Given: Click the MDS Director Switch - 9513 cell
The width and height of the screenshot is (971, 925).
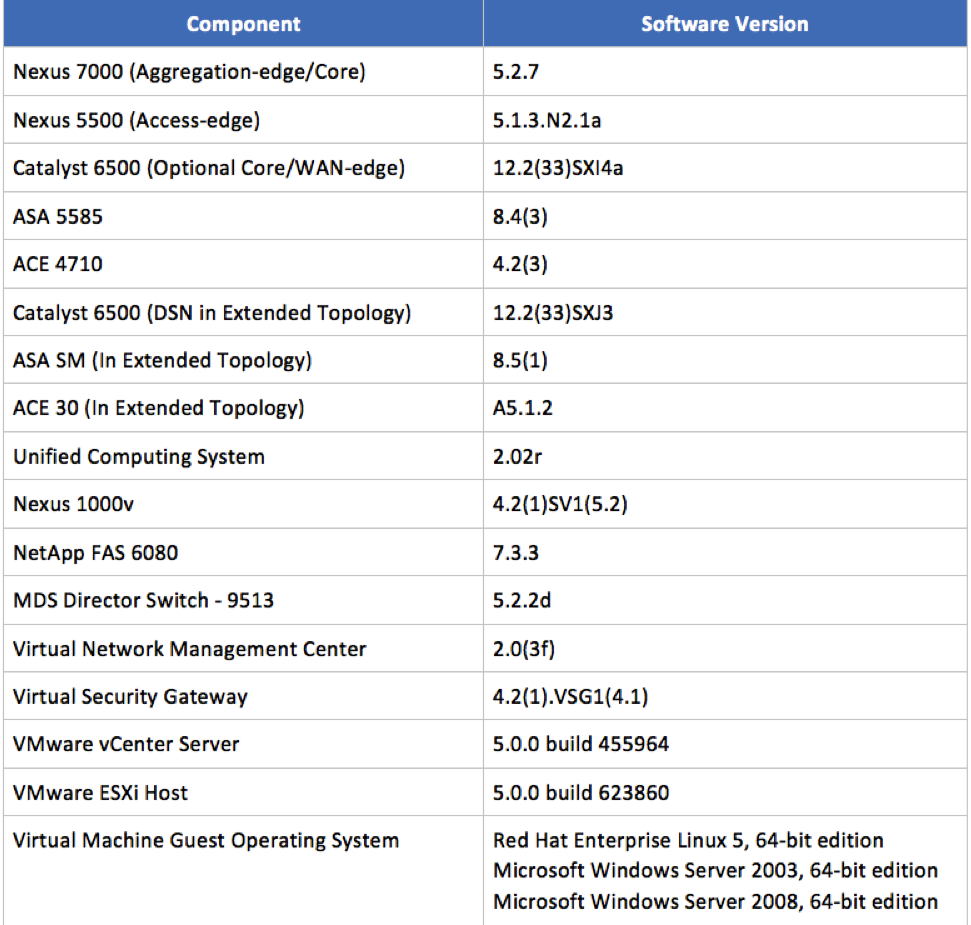Looking at the screenshot, I should click(x=143, y=600).
